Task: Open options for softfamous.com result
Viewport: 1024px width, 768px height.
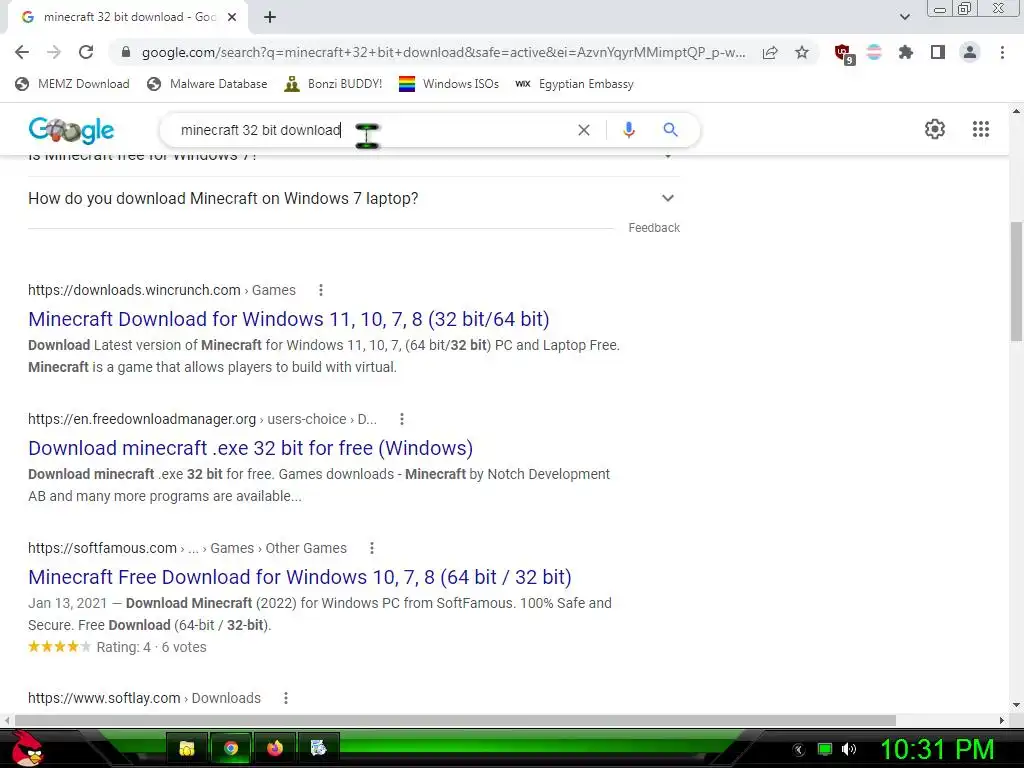Action: pyautogui.click(x=372, y=548)
